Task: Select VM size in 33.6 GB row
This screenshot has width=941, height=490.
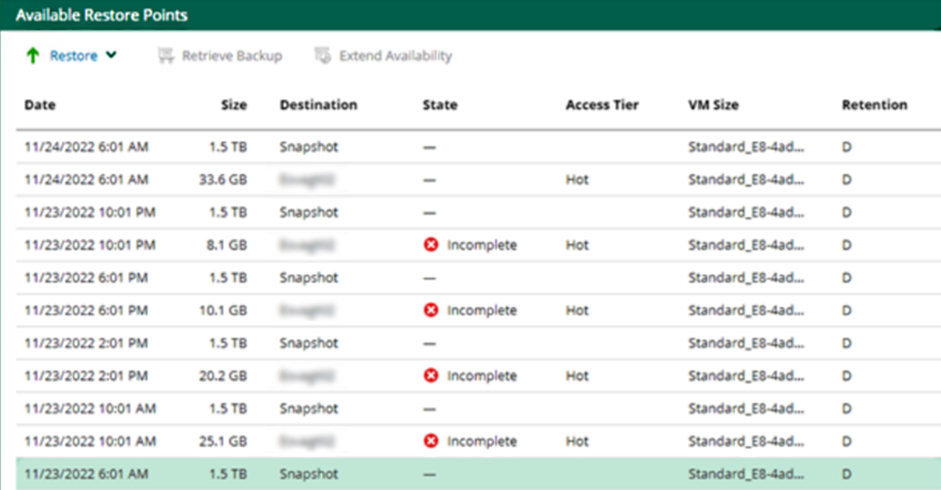Action: (x=746, y=180)
